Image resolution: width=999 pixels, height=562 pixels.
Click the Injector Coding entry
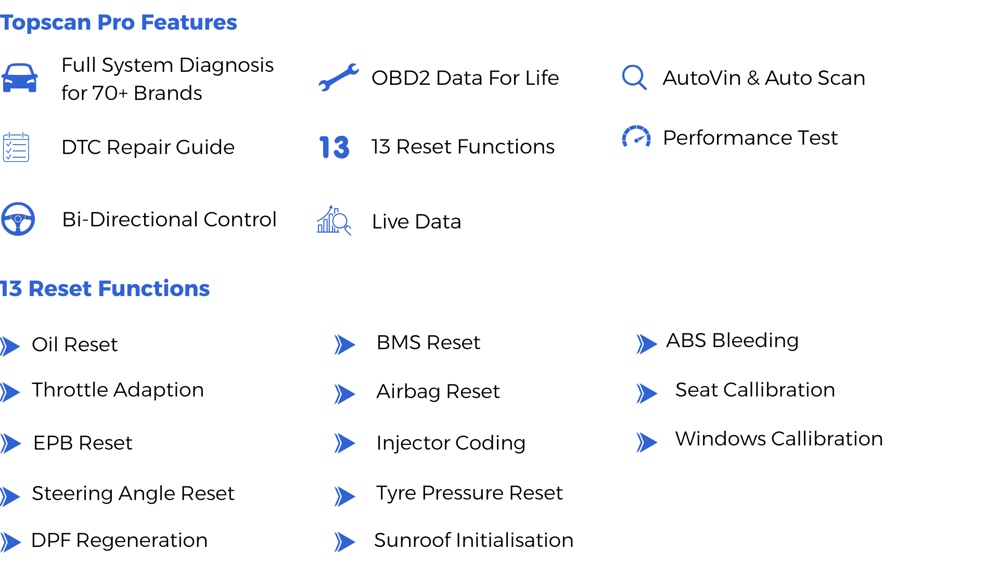pos(450,443)
